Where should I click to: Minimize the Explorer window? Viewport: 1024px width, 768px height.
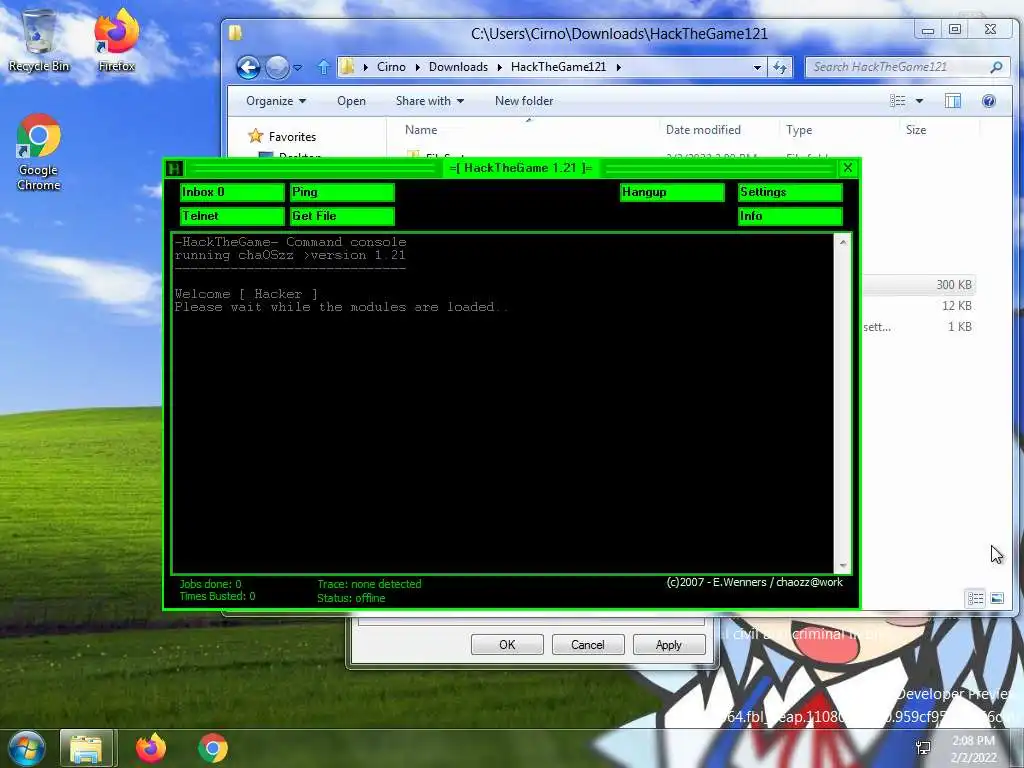(928, 29)
